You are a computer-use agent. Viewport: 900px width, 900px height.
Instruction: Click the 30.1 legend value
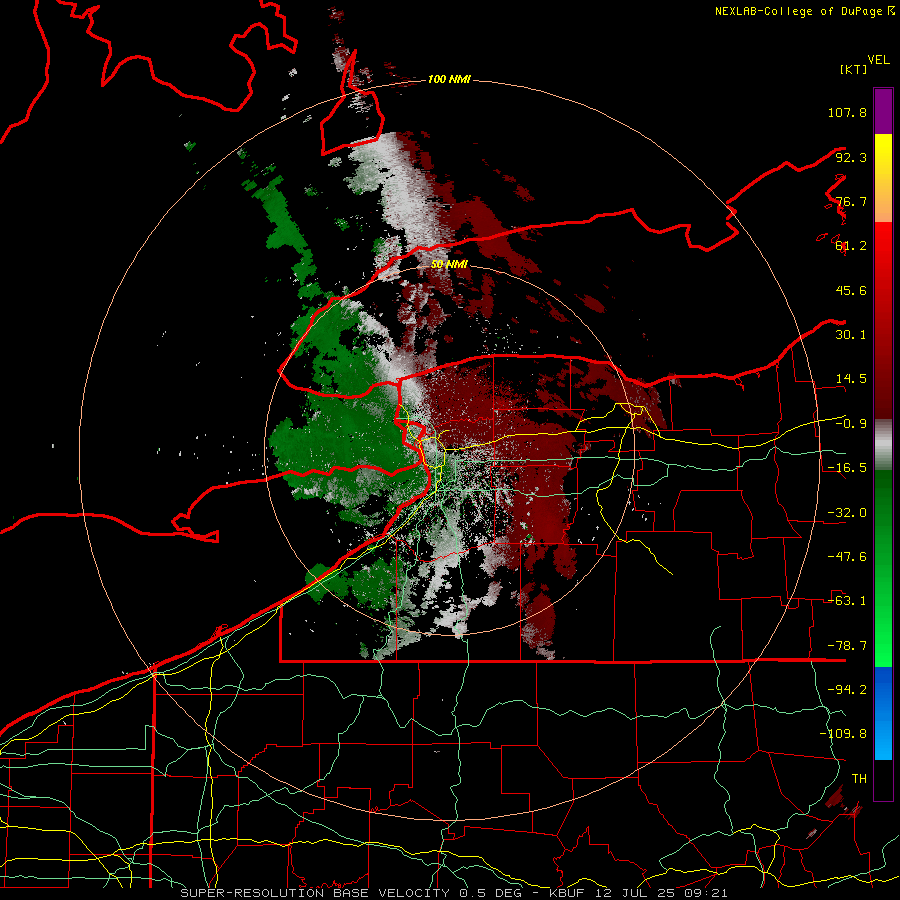point(851,335)
